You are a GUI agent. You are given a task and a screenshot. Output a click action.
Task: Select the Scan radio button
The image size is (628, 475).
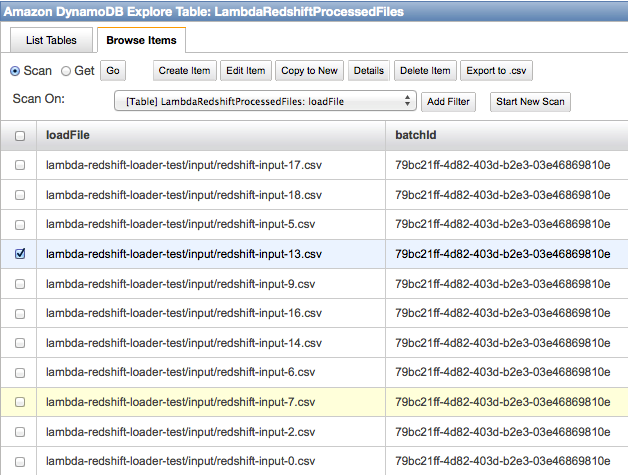coord(15,71)
